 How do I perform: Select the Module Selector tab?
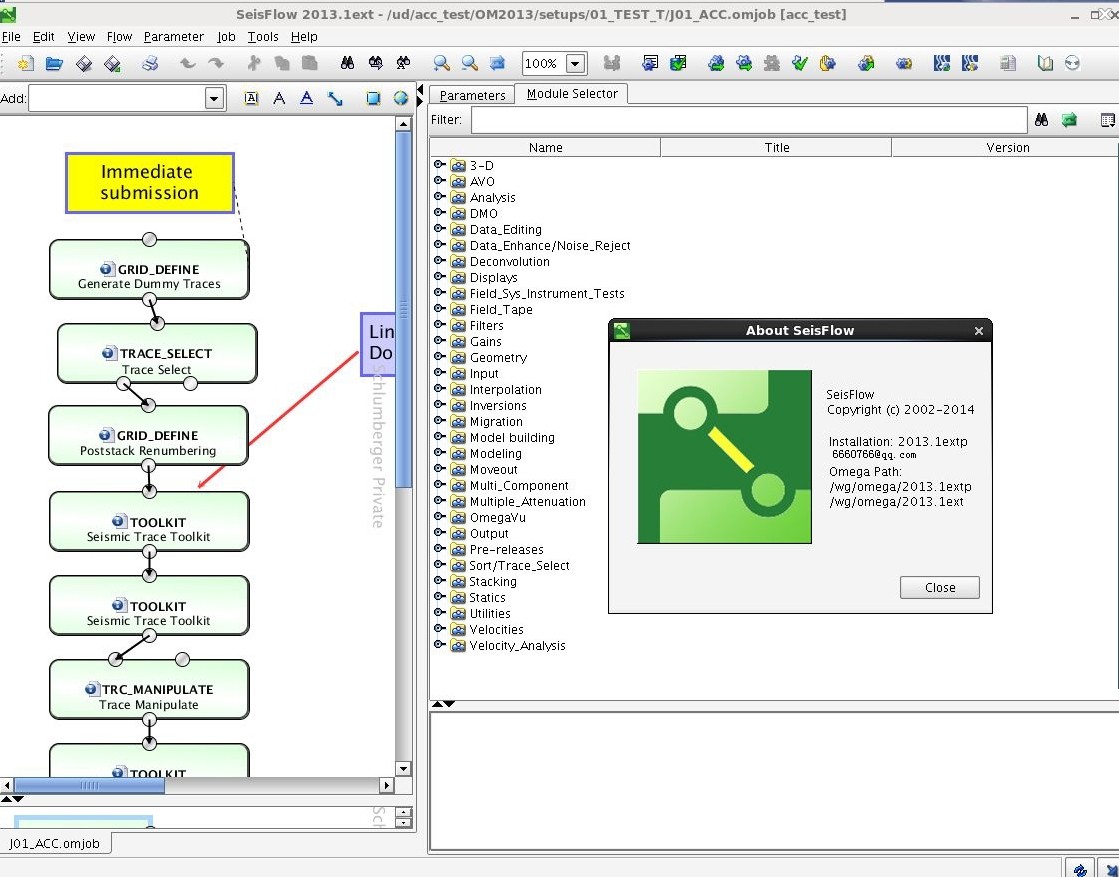point(572,93)
